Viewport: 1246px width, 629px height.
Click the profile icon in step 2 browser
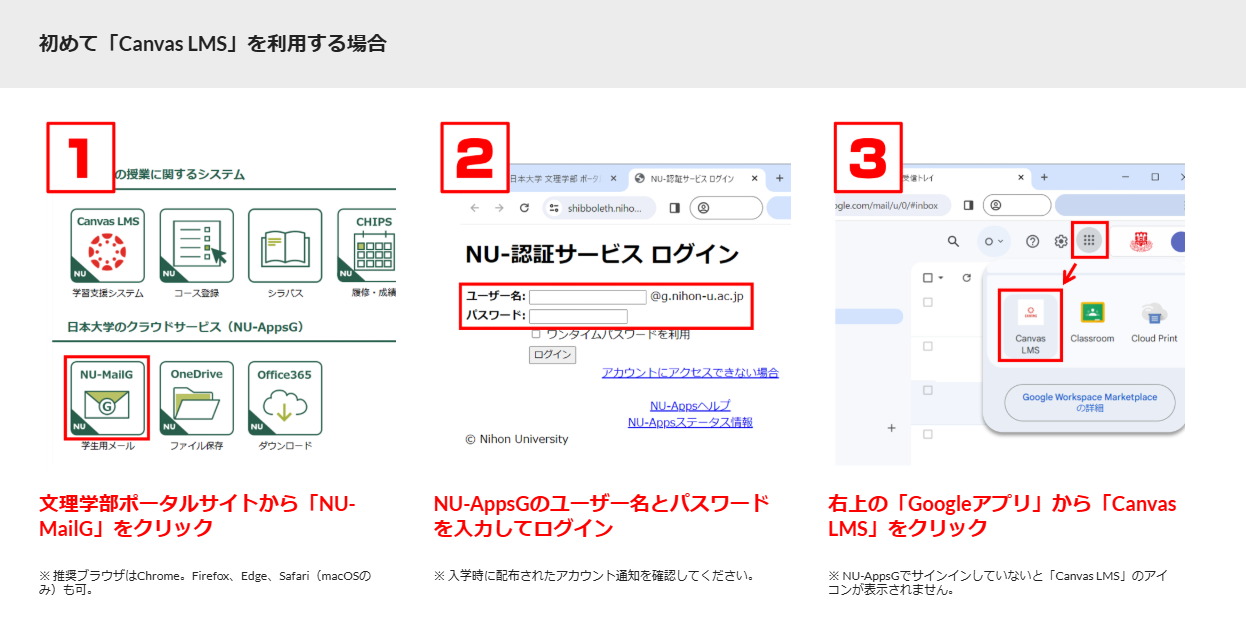[x=704, y=208]
